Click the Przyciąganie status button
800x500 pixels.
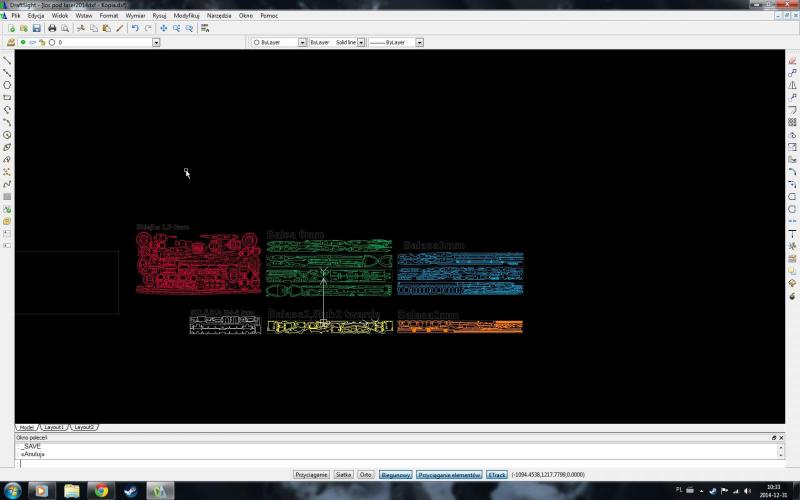click(311, 475)
